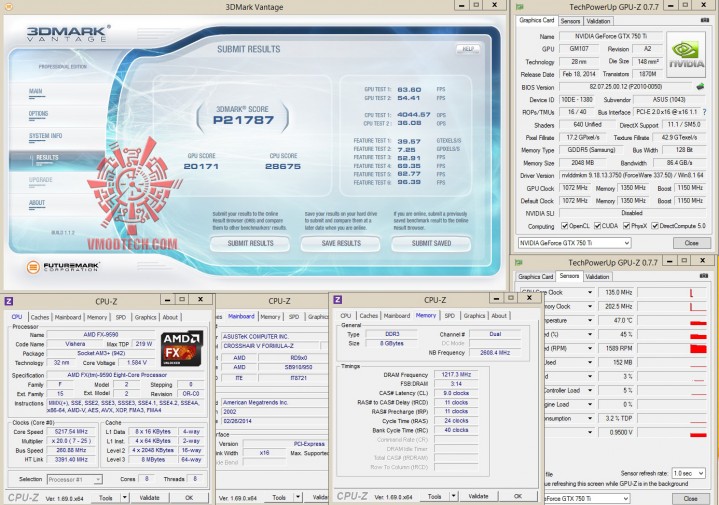Open SPD tab in the CPU-Z Memory window
Viewport: 719px width, 505px height.
point(449,316)
